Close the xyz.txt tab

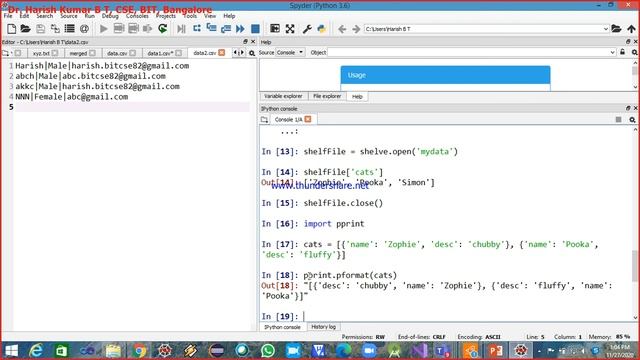pyautogui.click(x=55, y=53)
